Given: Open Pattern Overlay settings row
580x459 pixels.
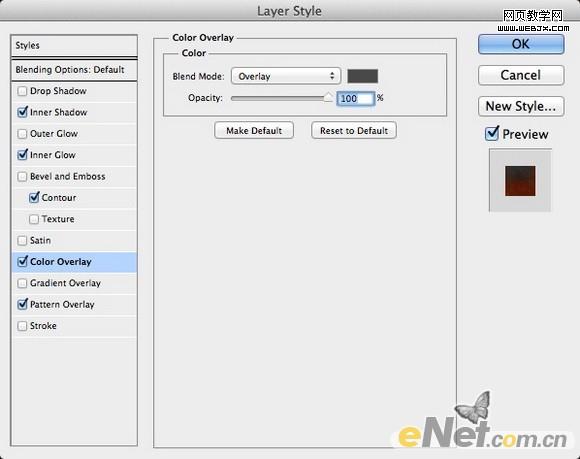Looking at the screenshot, I should [74, 305].
